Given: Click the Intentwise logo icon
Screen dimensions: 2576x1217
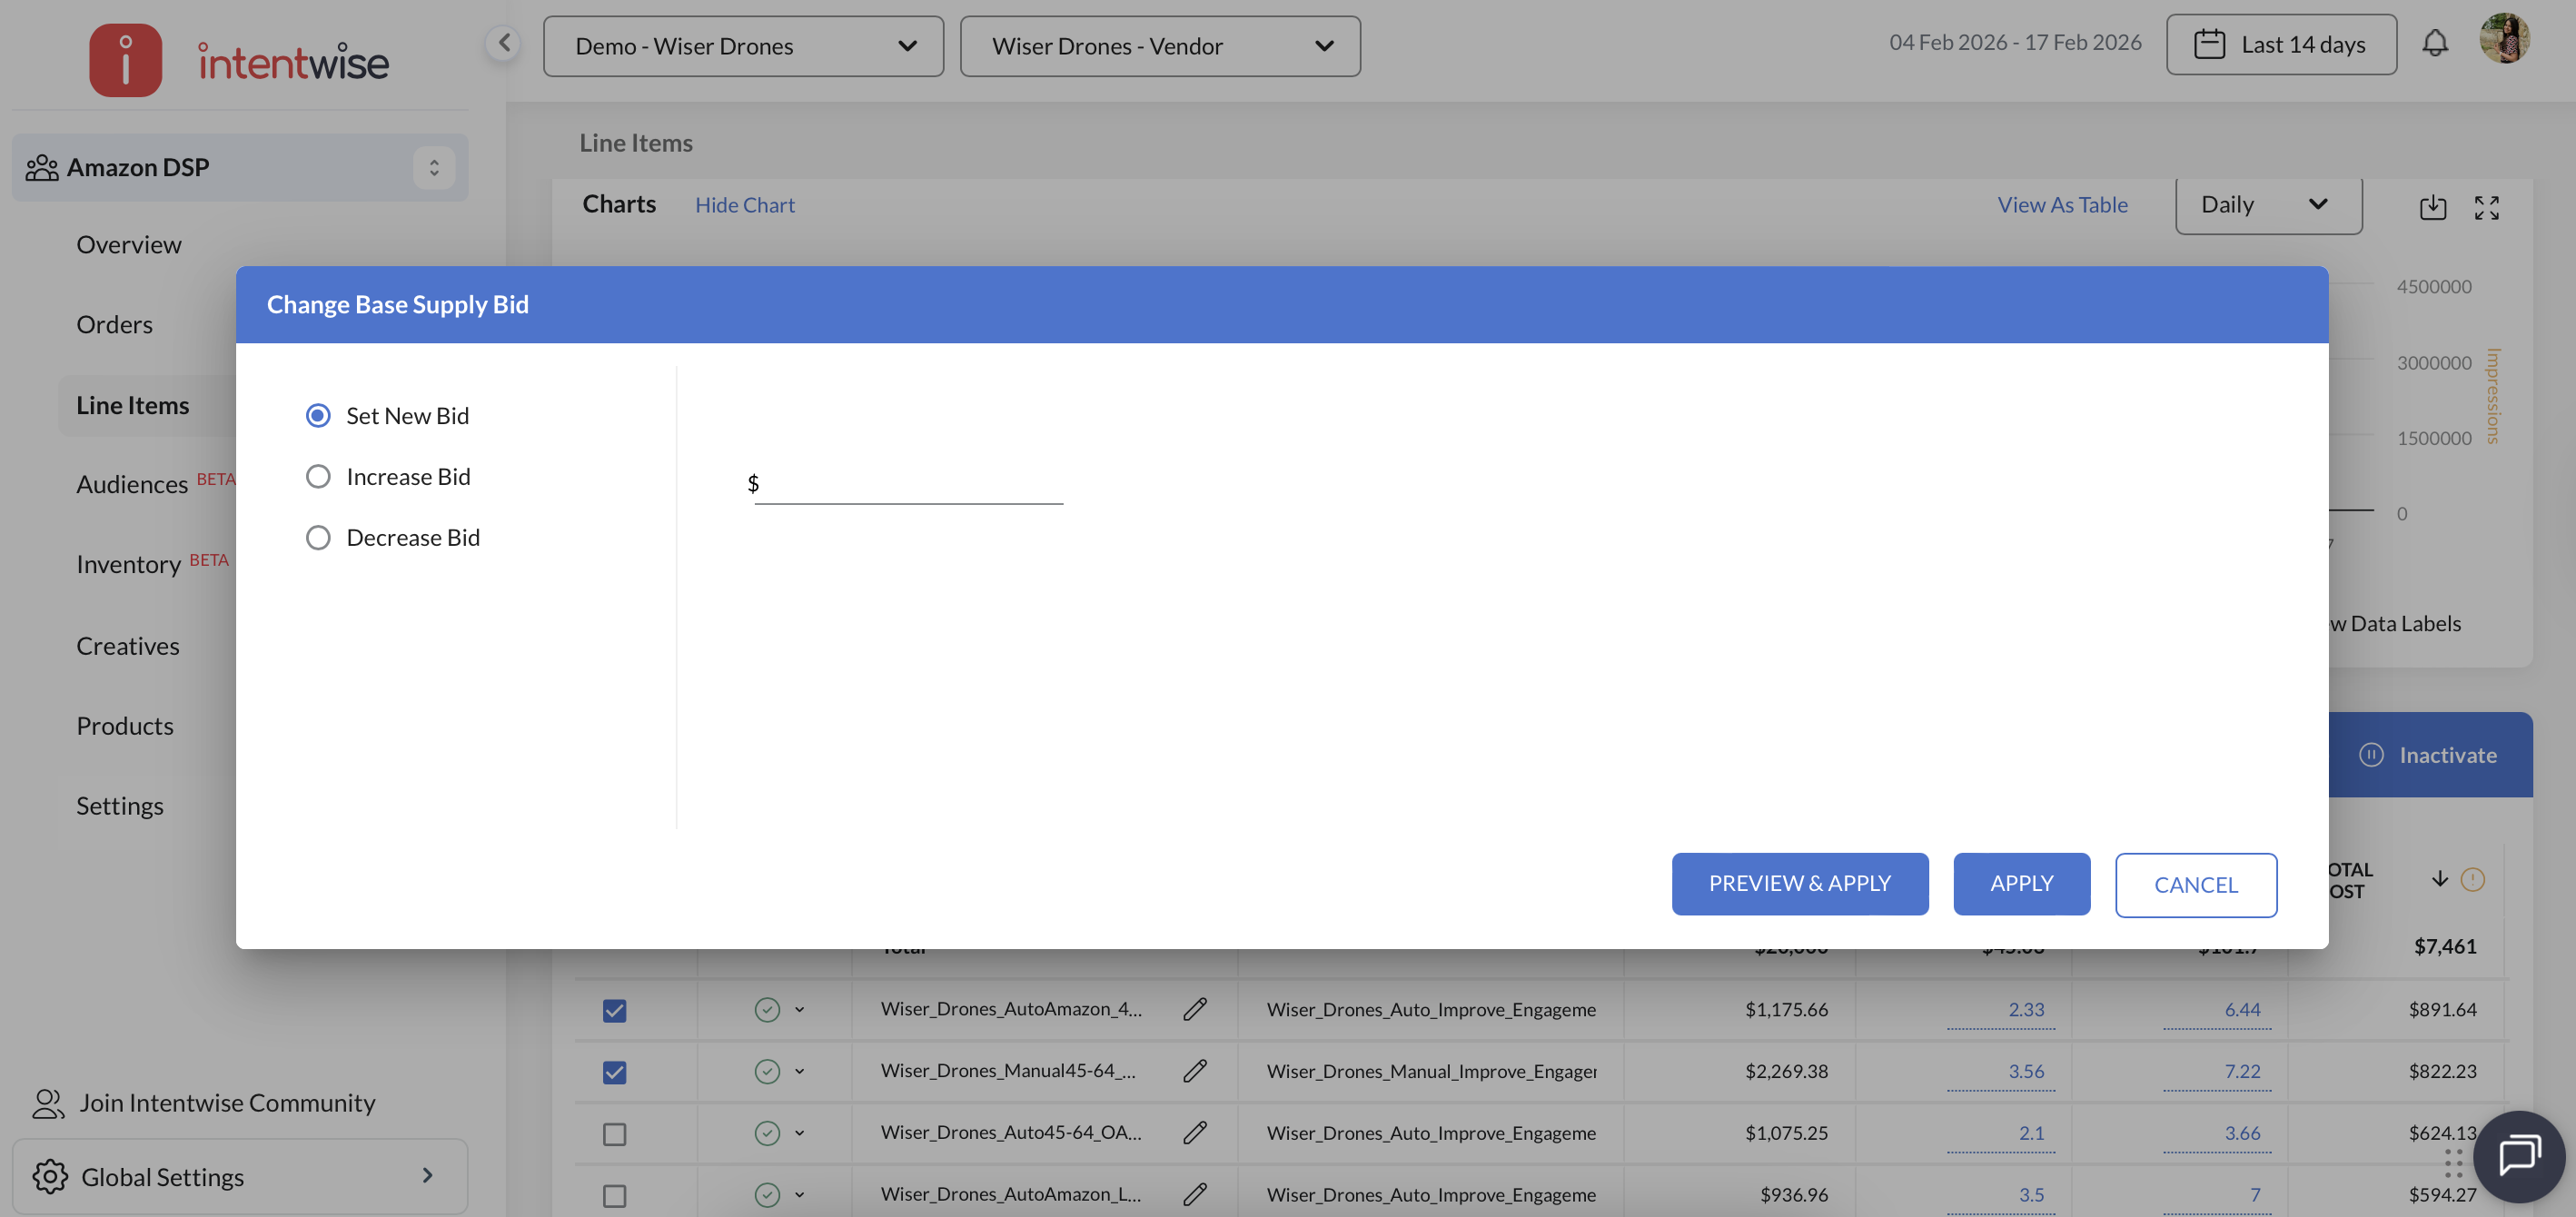Looking at the screenshot, I should [126, 60].
